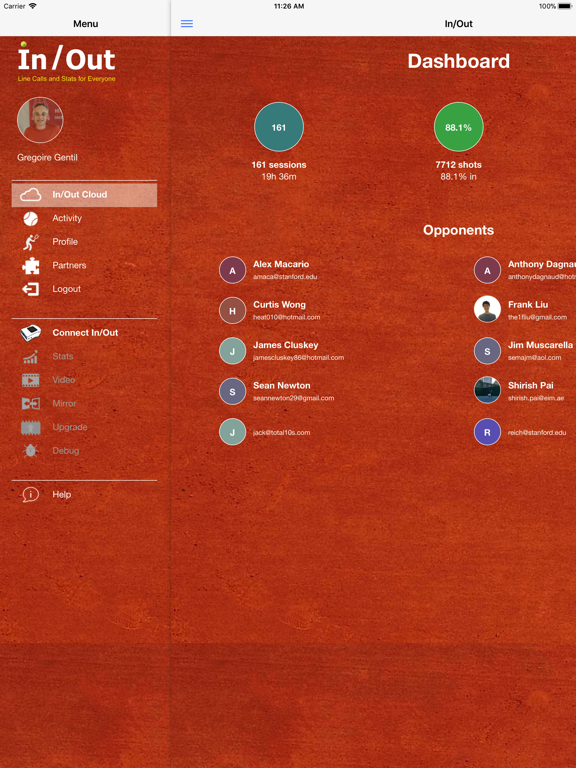Click the 19h 36m duration text
The height and width of the screenshot is (768, 576).
279,176
